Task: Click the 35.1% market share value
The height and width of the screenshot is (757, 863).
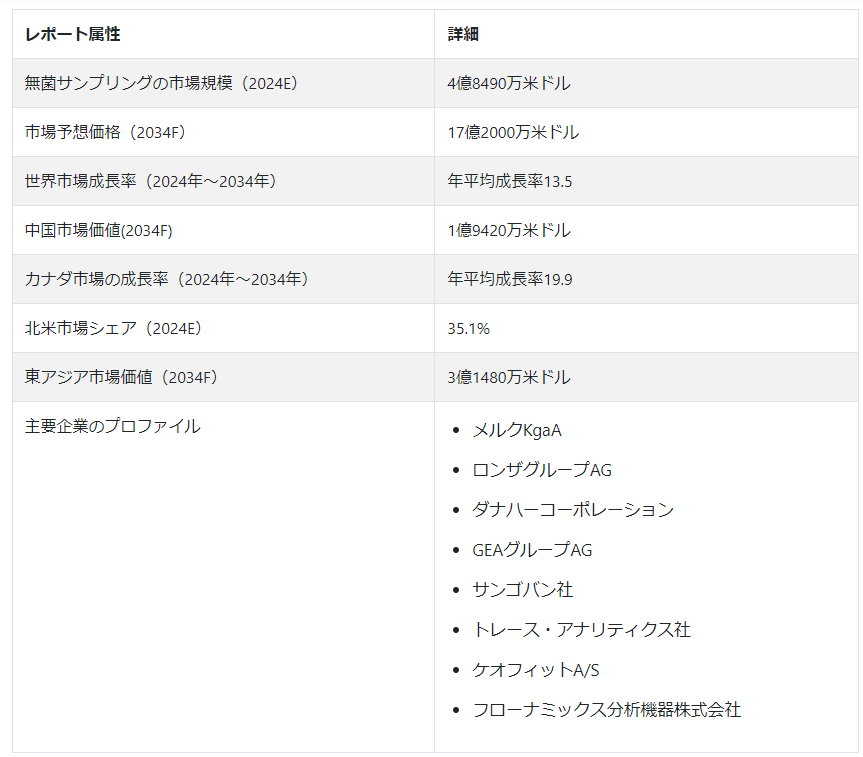Action: click(468, 328)
